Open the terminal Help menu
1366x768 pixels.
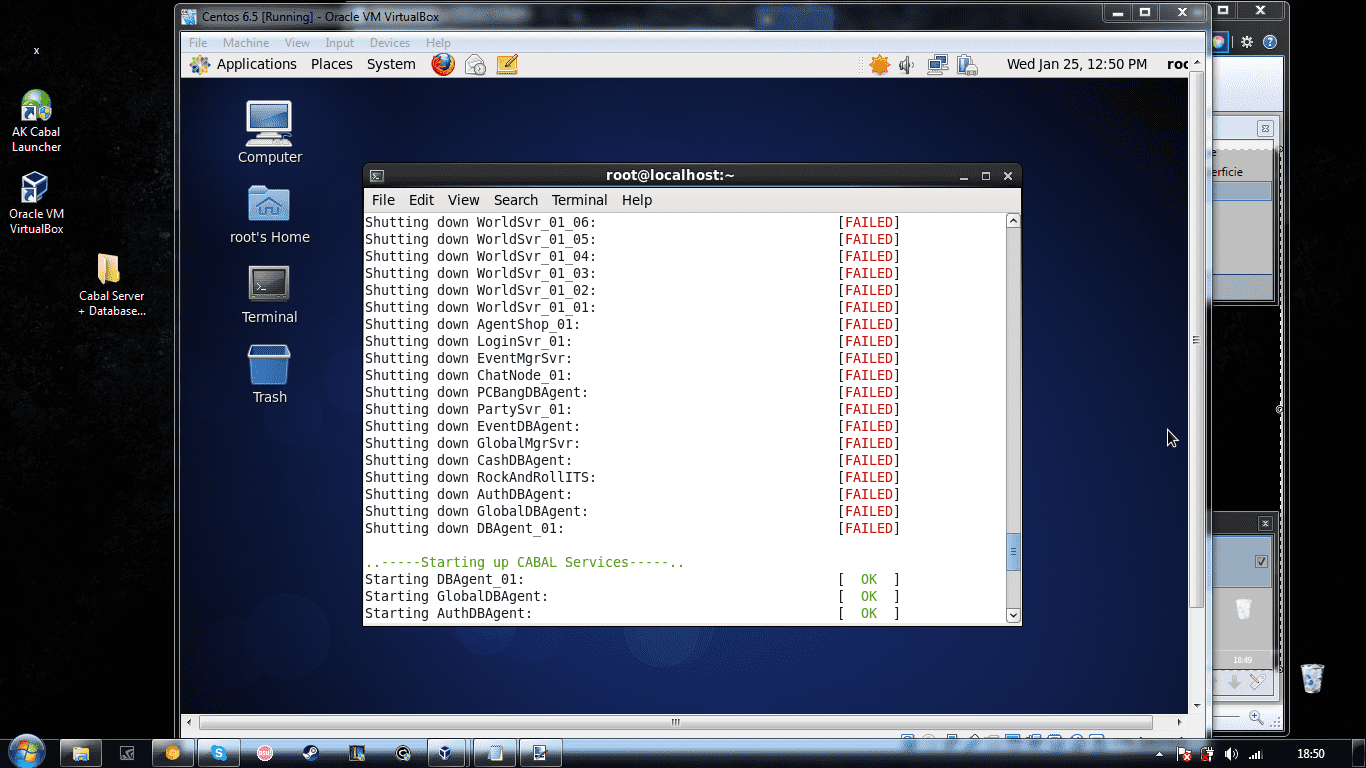point(637,200)
